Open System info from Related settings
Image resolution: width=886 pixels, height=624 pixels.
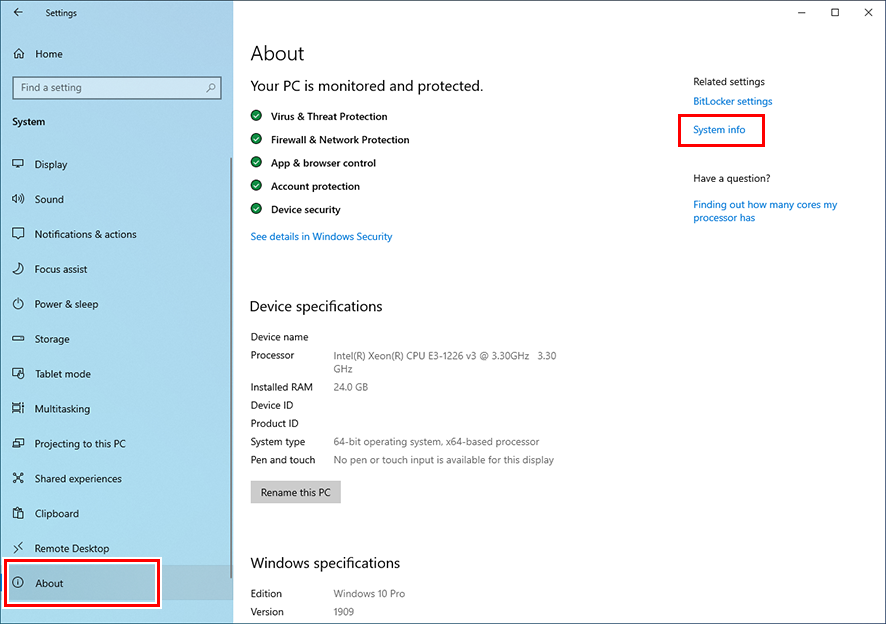point(720,129)
